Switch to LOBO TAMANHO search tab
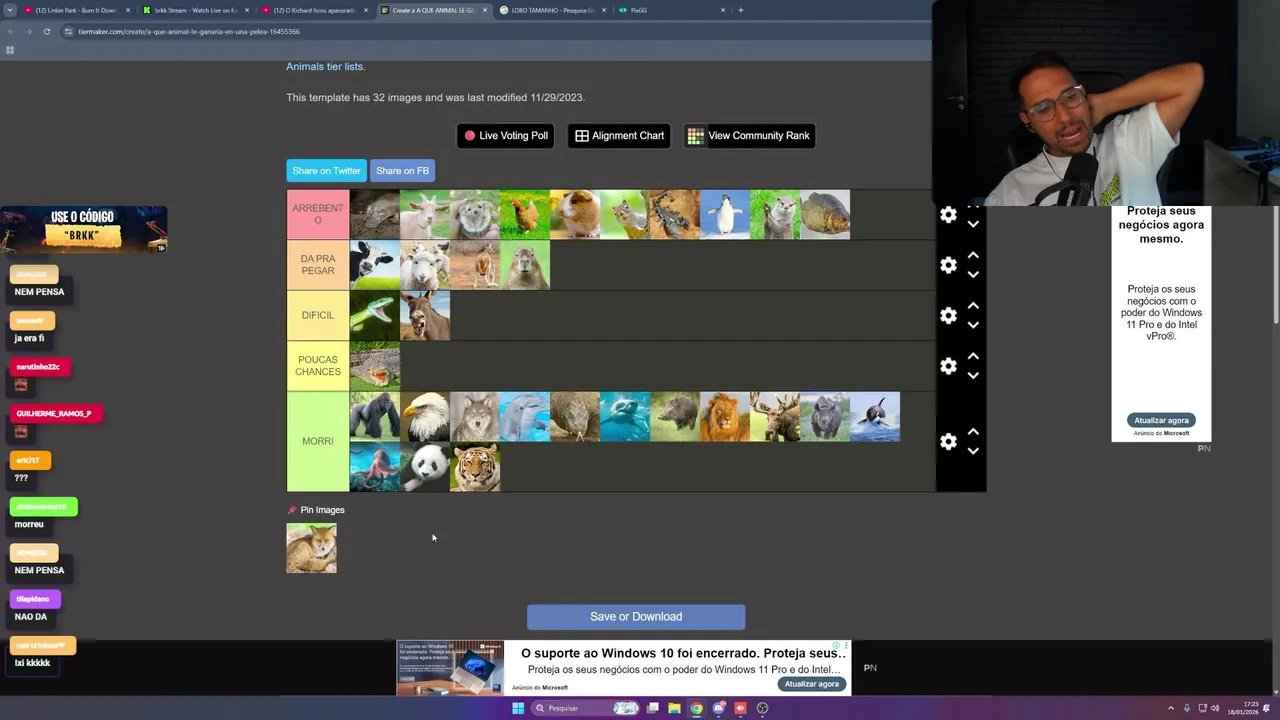The width and height of the screenshot is (1280, 720). pyautogui.click(x=552, y=10)
